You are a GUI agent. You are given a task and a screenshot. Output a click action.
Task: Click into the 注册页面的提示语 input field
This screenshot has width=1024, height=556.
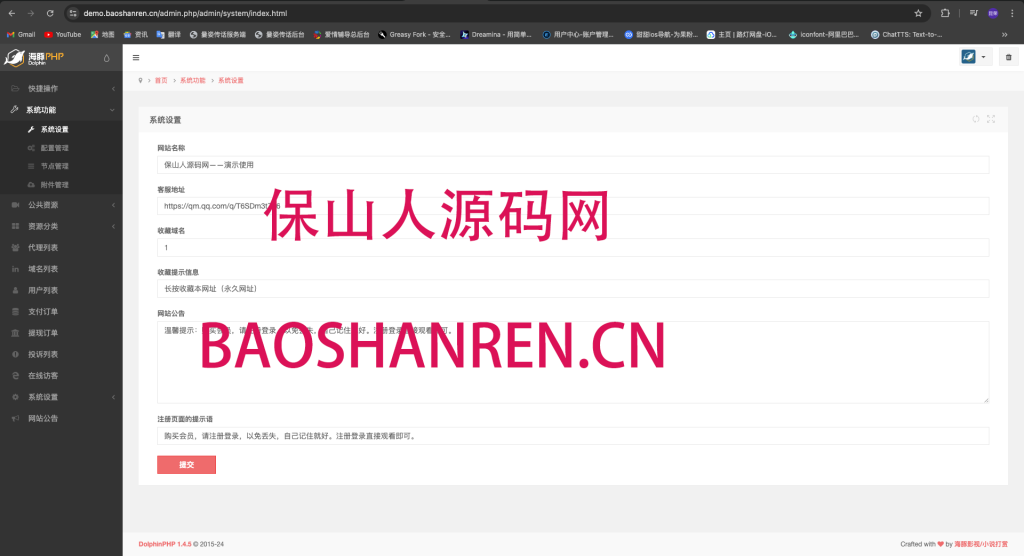[x=573, y=436]
